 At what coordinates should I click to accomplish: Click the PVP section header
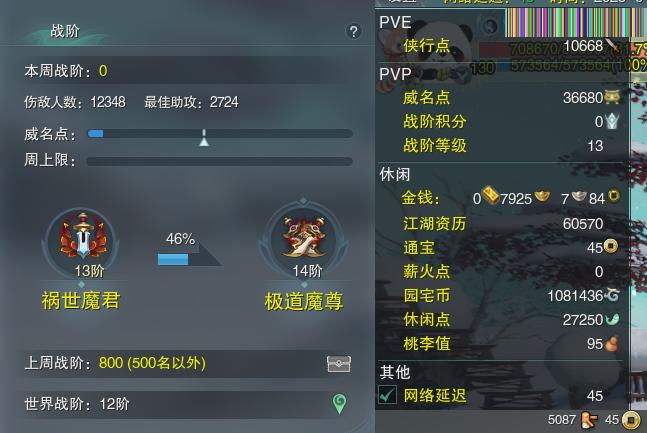click(x=395, y=74)
